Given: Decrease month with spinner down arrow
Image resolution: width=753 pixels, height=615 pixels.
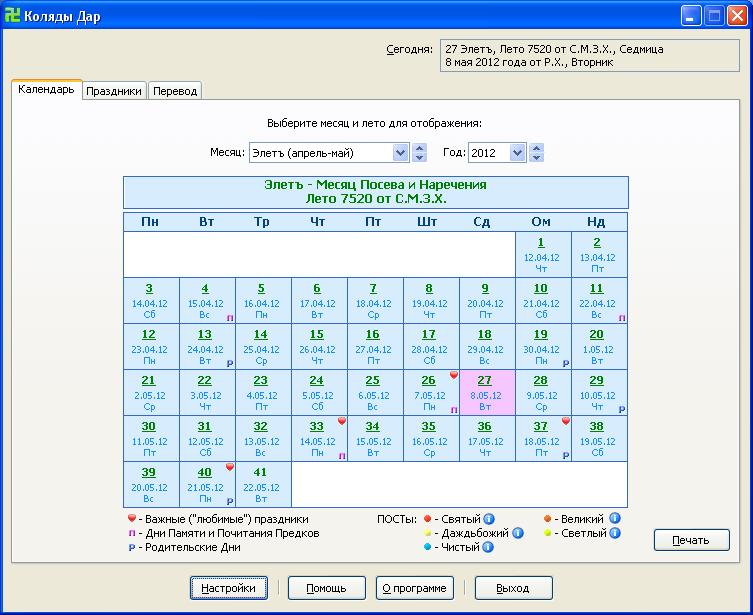Looking at the screenshot, I should click(x=420, y=157).
